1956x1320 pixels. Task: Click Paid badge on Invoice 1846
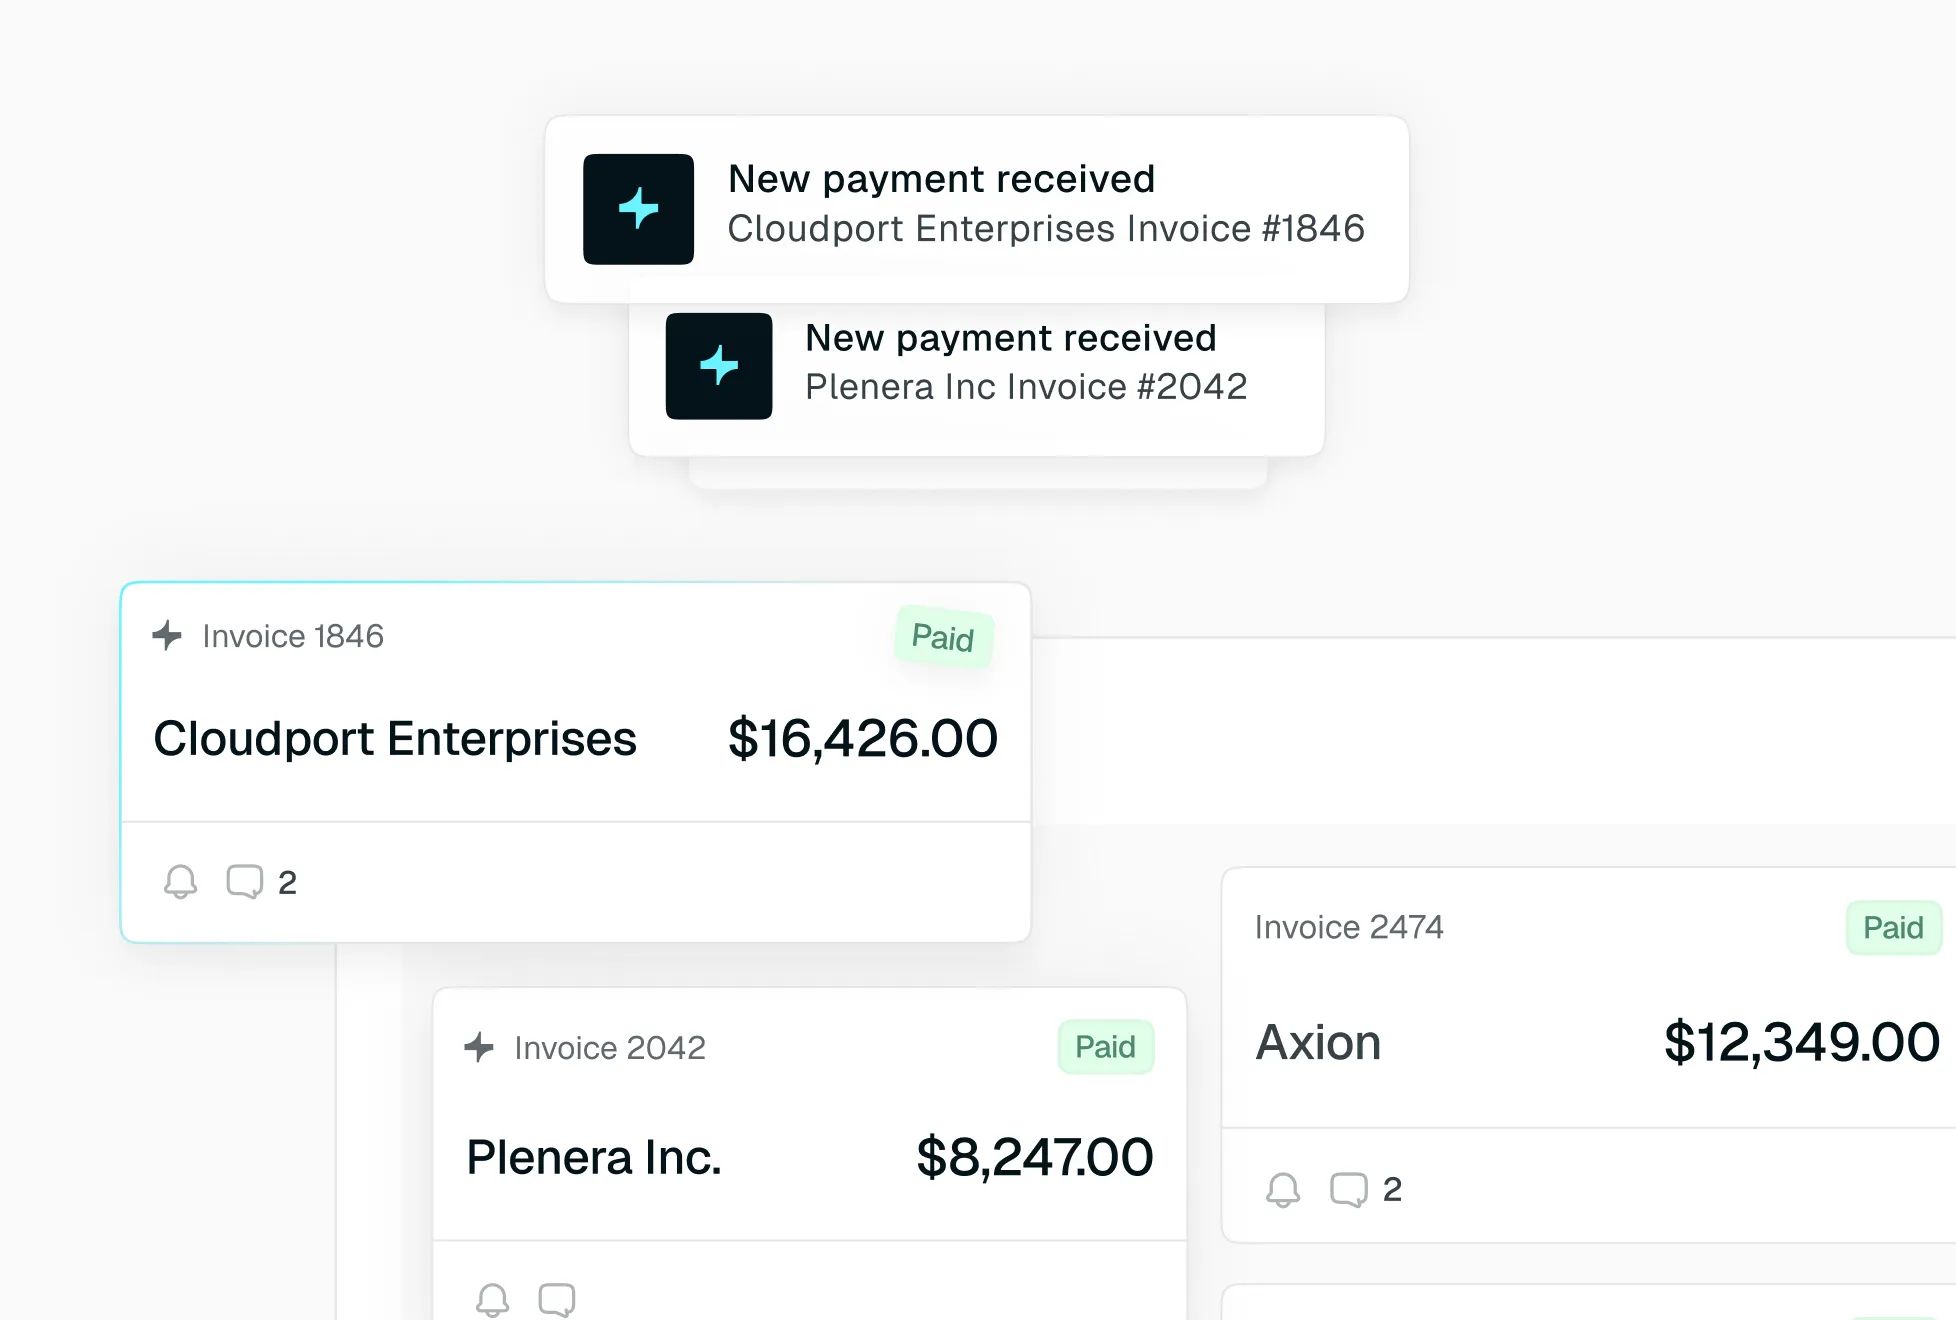pos(943,637)
